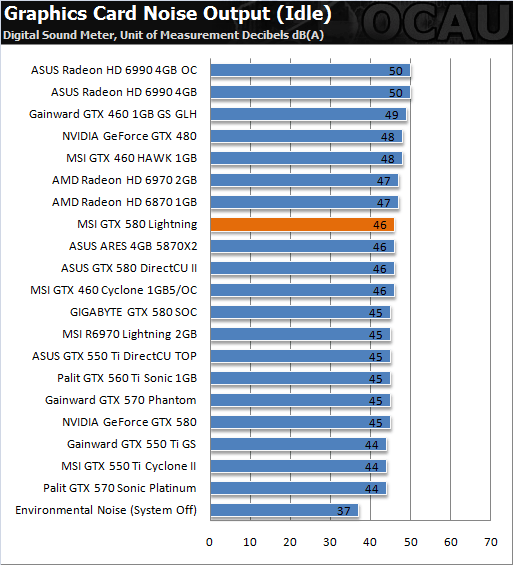Click the orange MSI GTX 580 Lightning bar
514x566 pixels.
click(302, 225)
